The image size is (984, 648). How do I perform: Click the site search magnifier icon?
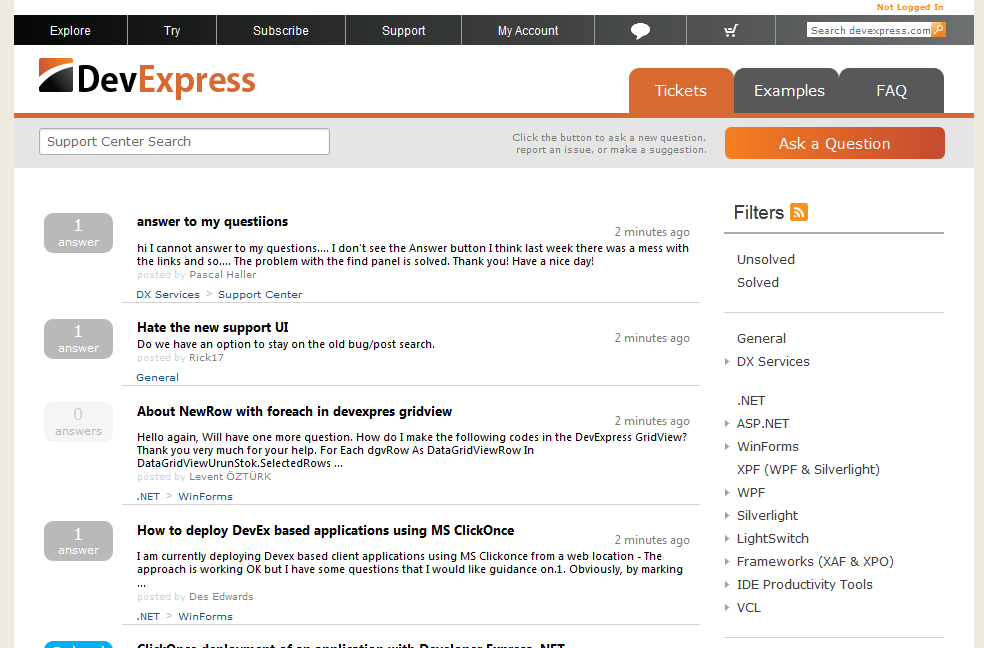pyautogui.click(x=938, y=29)
